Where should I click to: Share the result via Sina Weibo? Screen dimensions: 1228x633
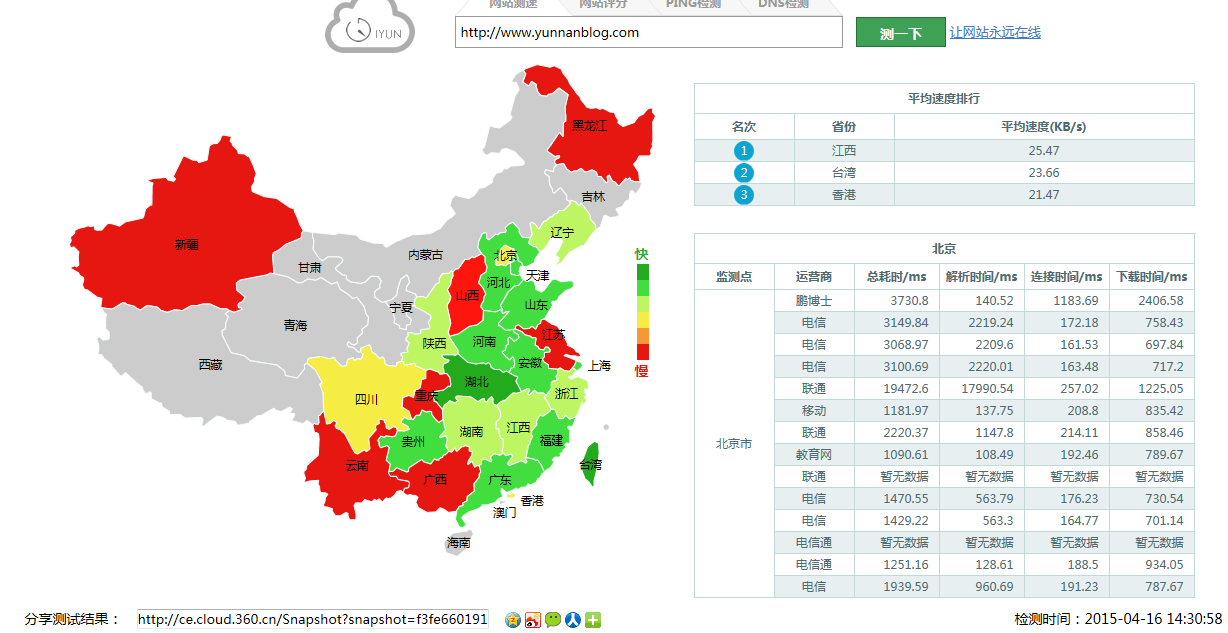pos(532,620)
